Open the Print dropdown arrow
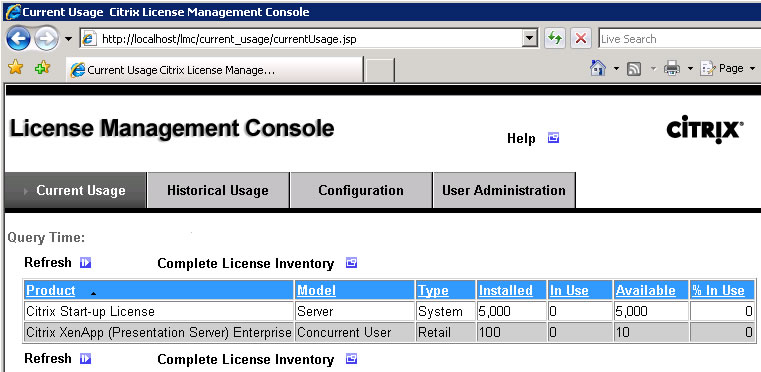761x372 pixels. pos(690,69)
